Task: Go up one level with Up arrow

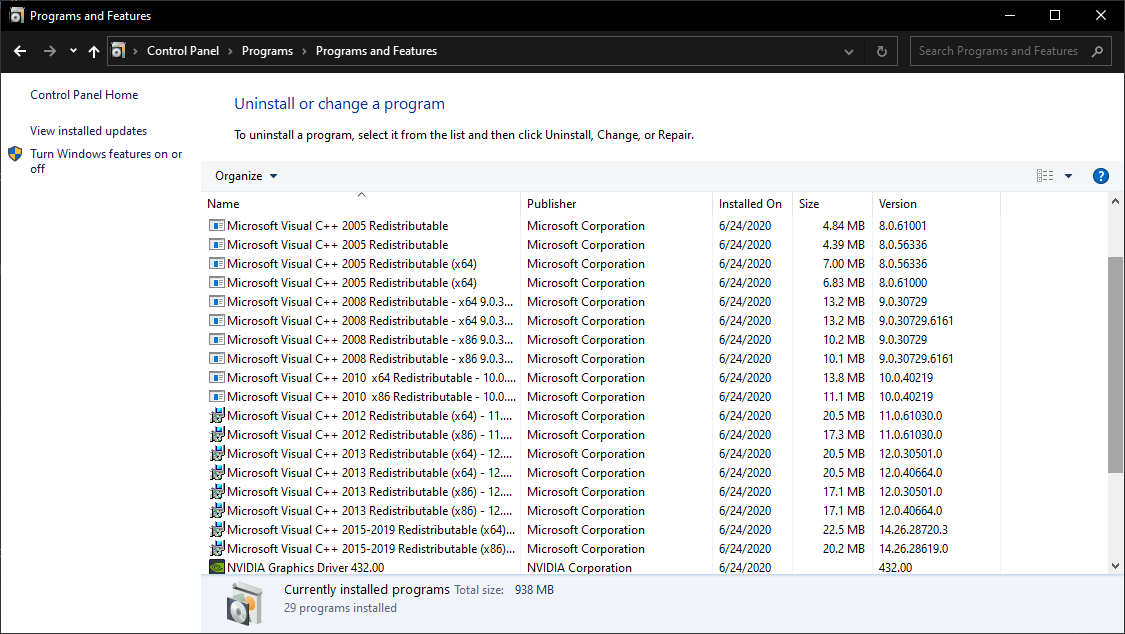Action: click(94, 51)
